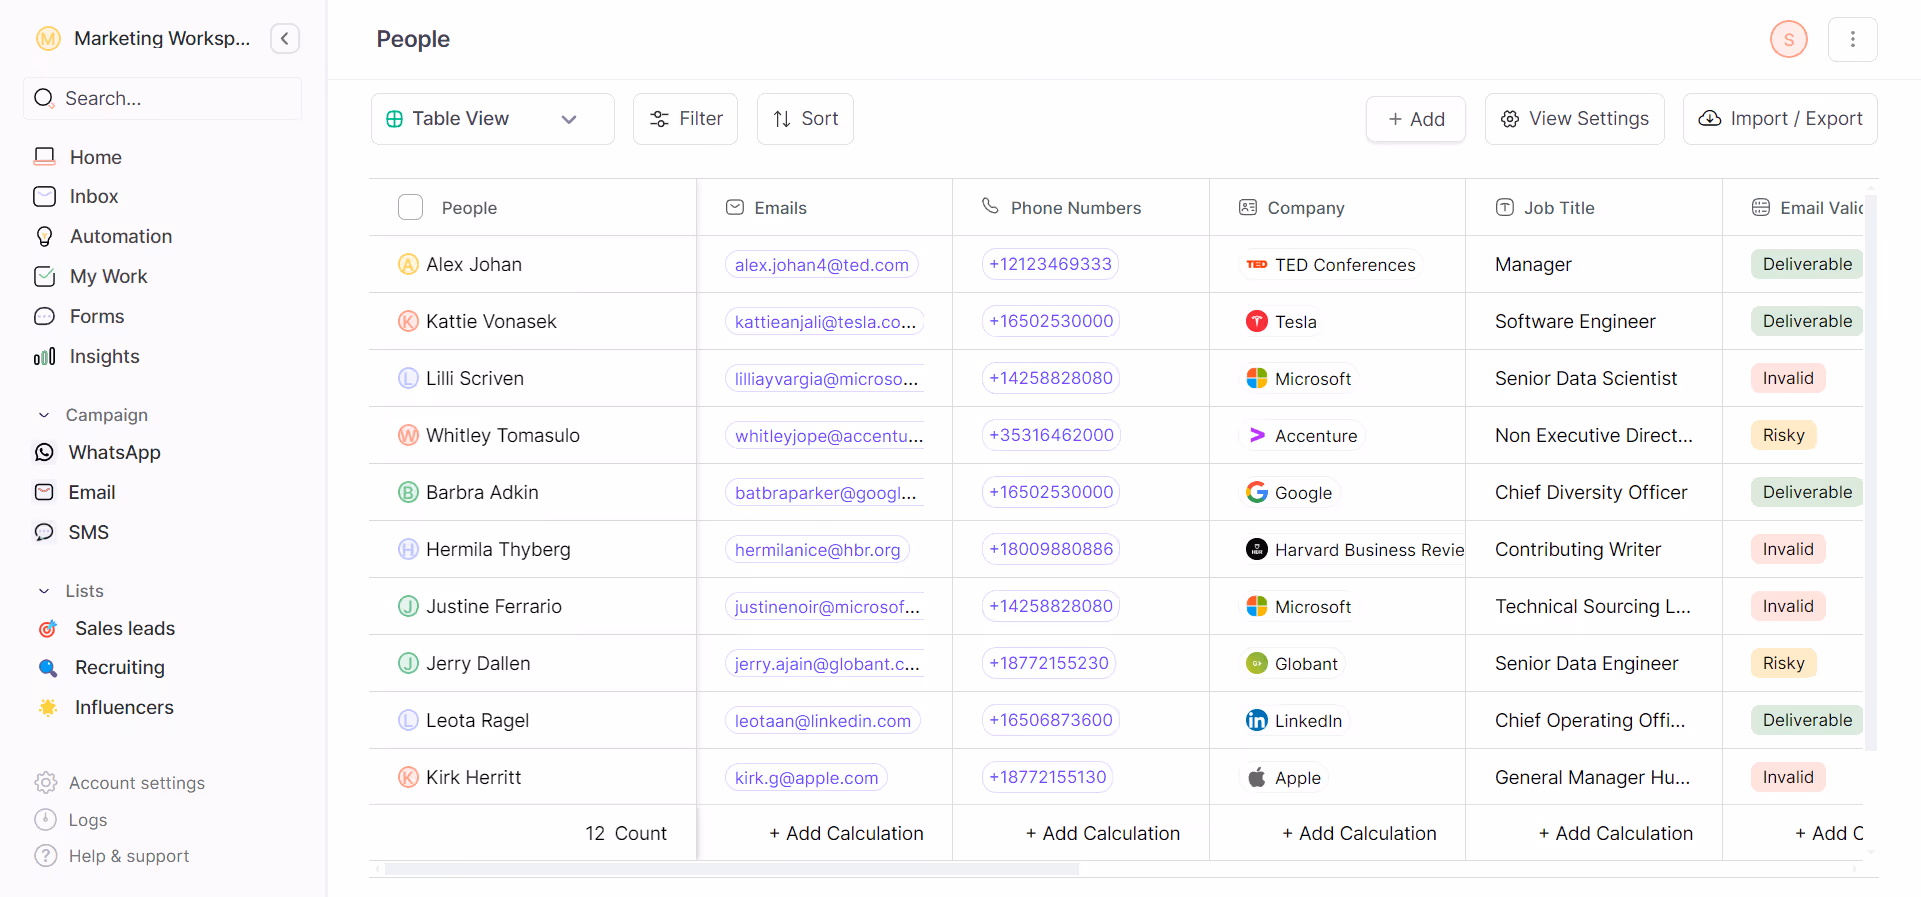Open the three-dot more options menu
Viewport: 1921px width, 897px height.
point(1852,39)
